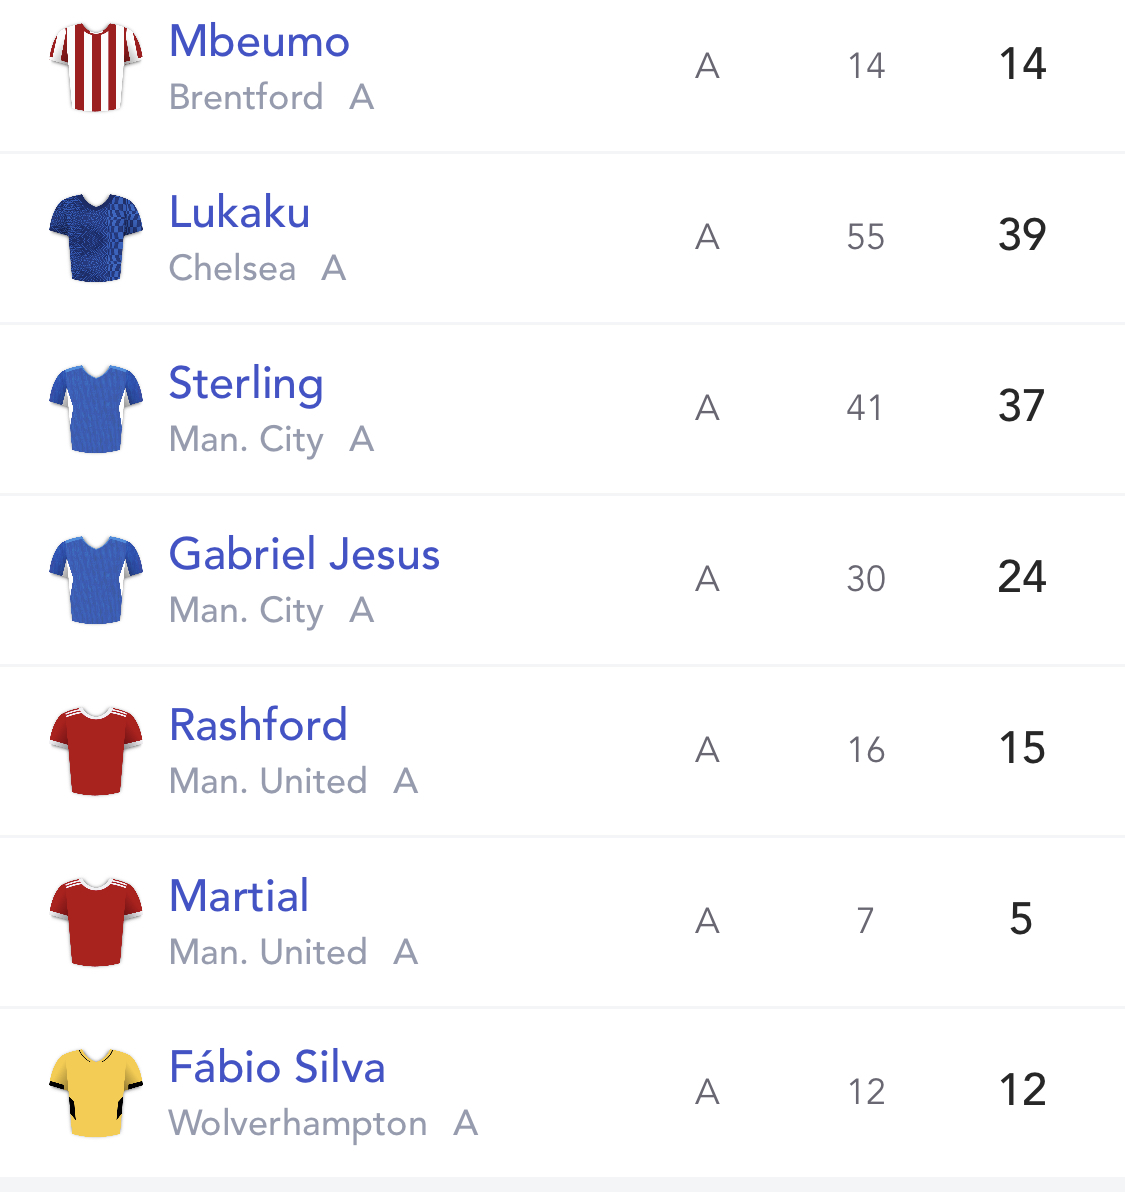Tap Lukaku's bold total of 39

click(x=1022, y=235)
